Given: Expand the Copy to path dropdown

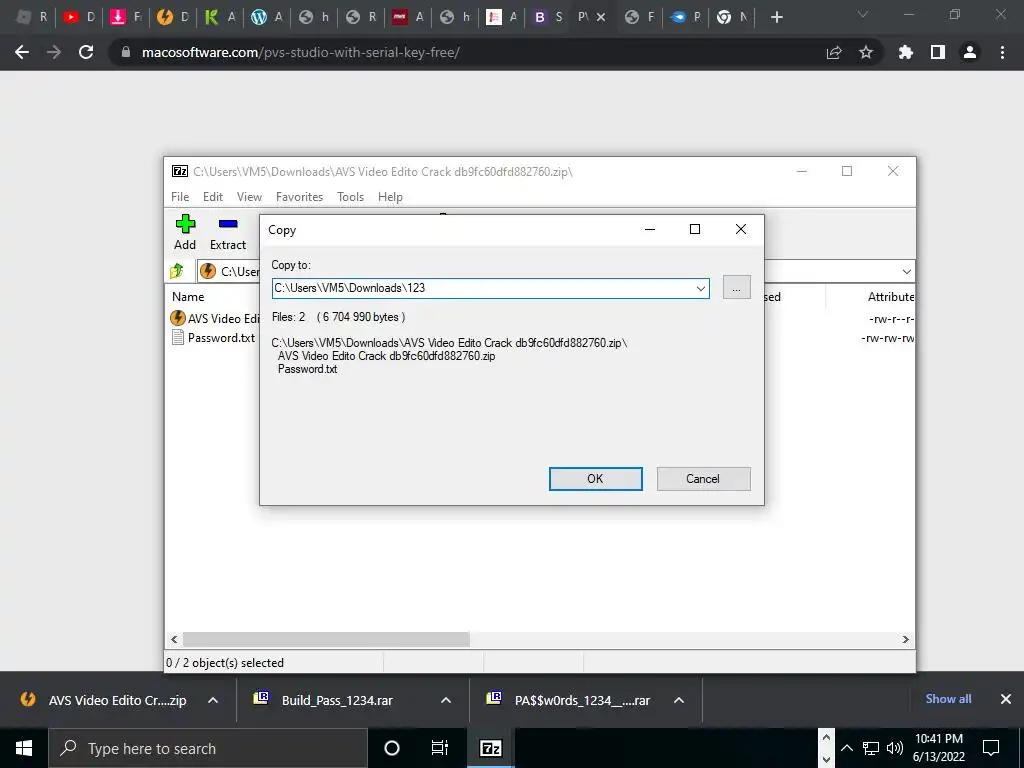Looking at the screenshot, I should 701,288.
